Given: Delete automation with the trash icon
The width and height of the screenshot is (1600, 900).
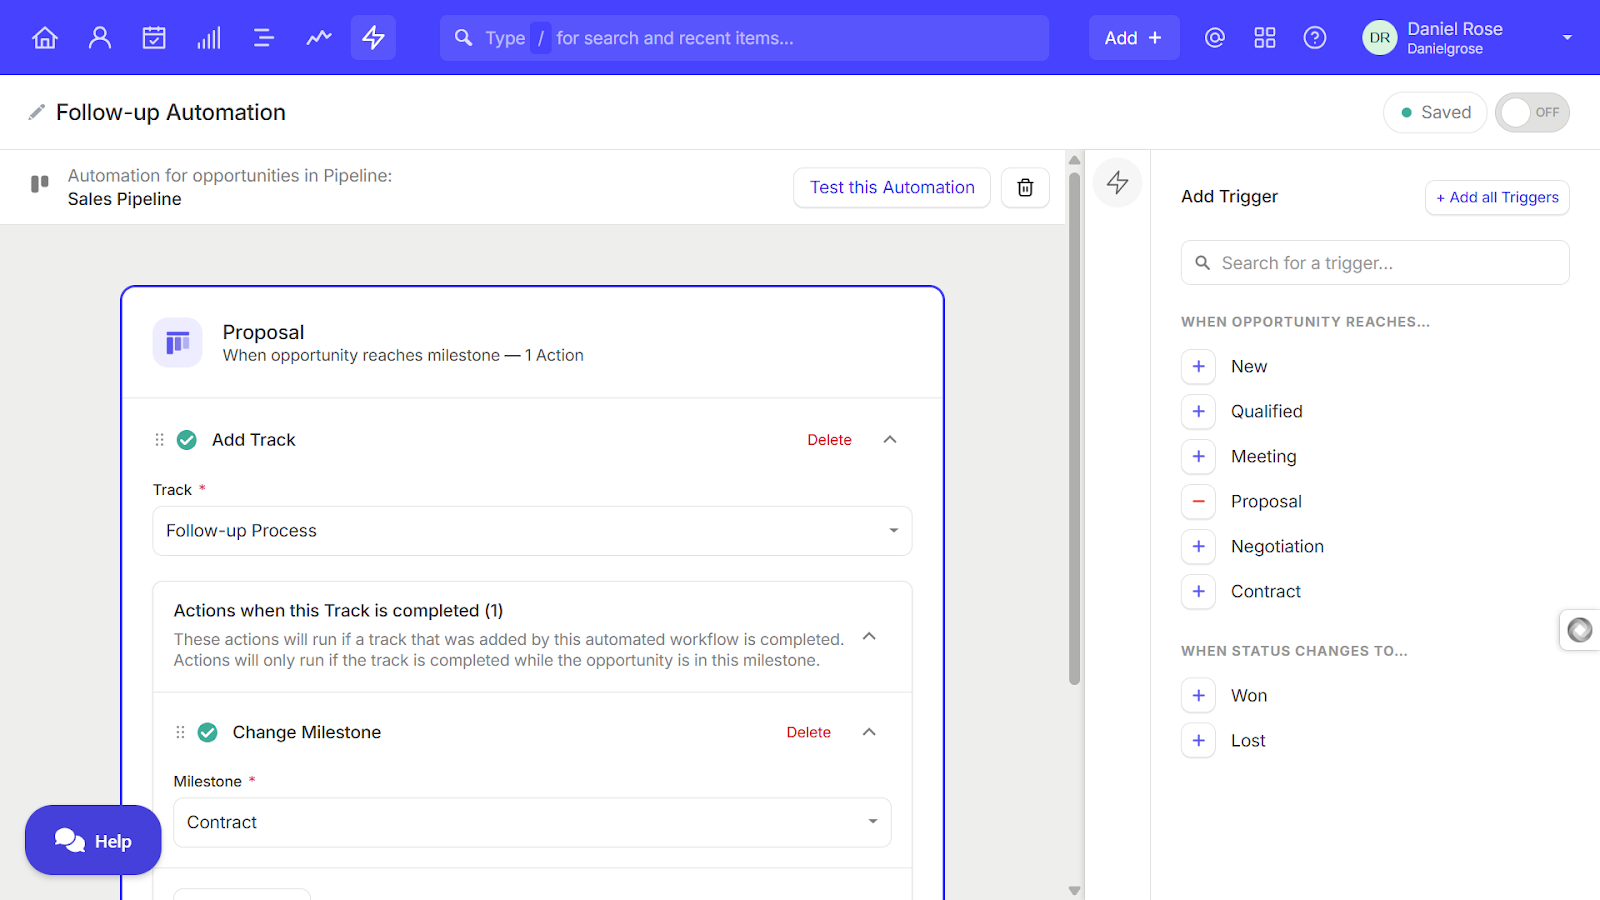Looking at the screenshot, I should 1025,187.
